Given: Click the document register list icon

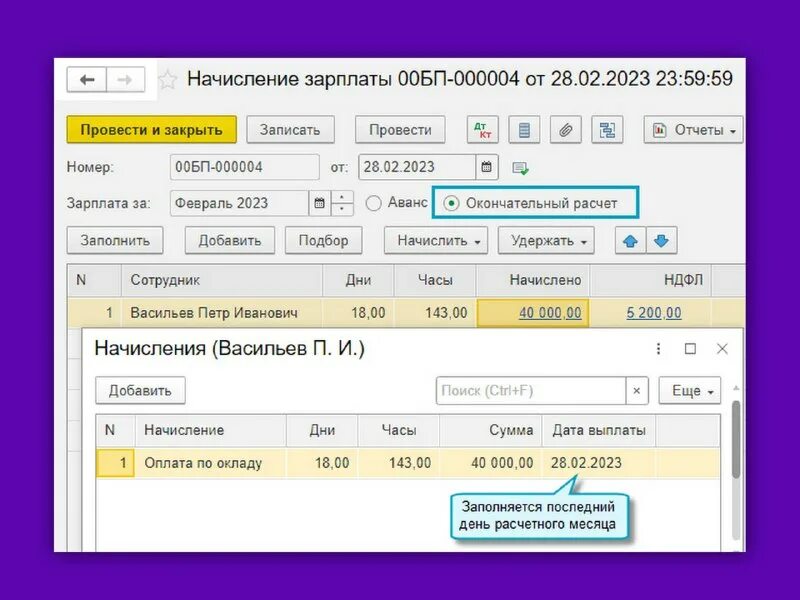Looking at the screenshot, I should point(523,130).
